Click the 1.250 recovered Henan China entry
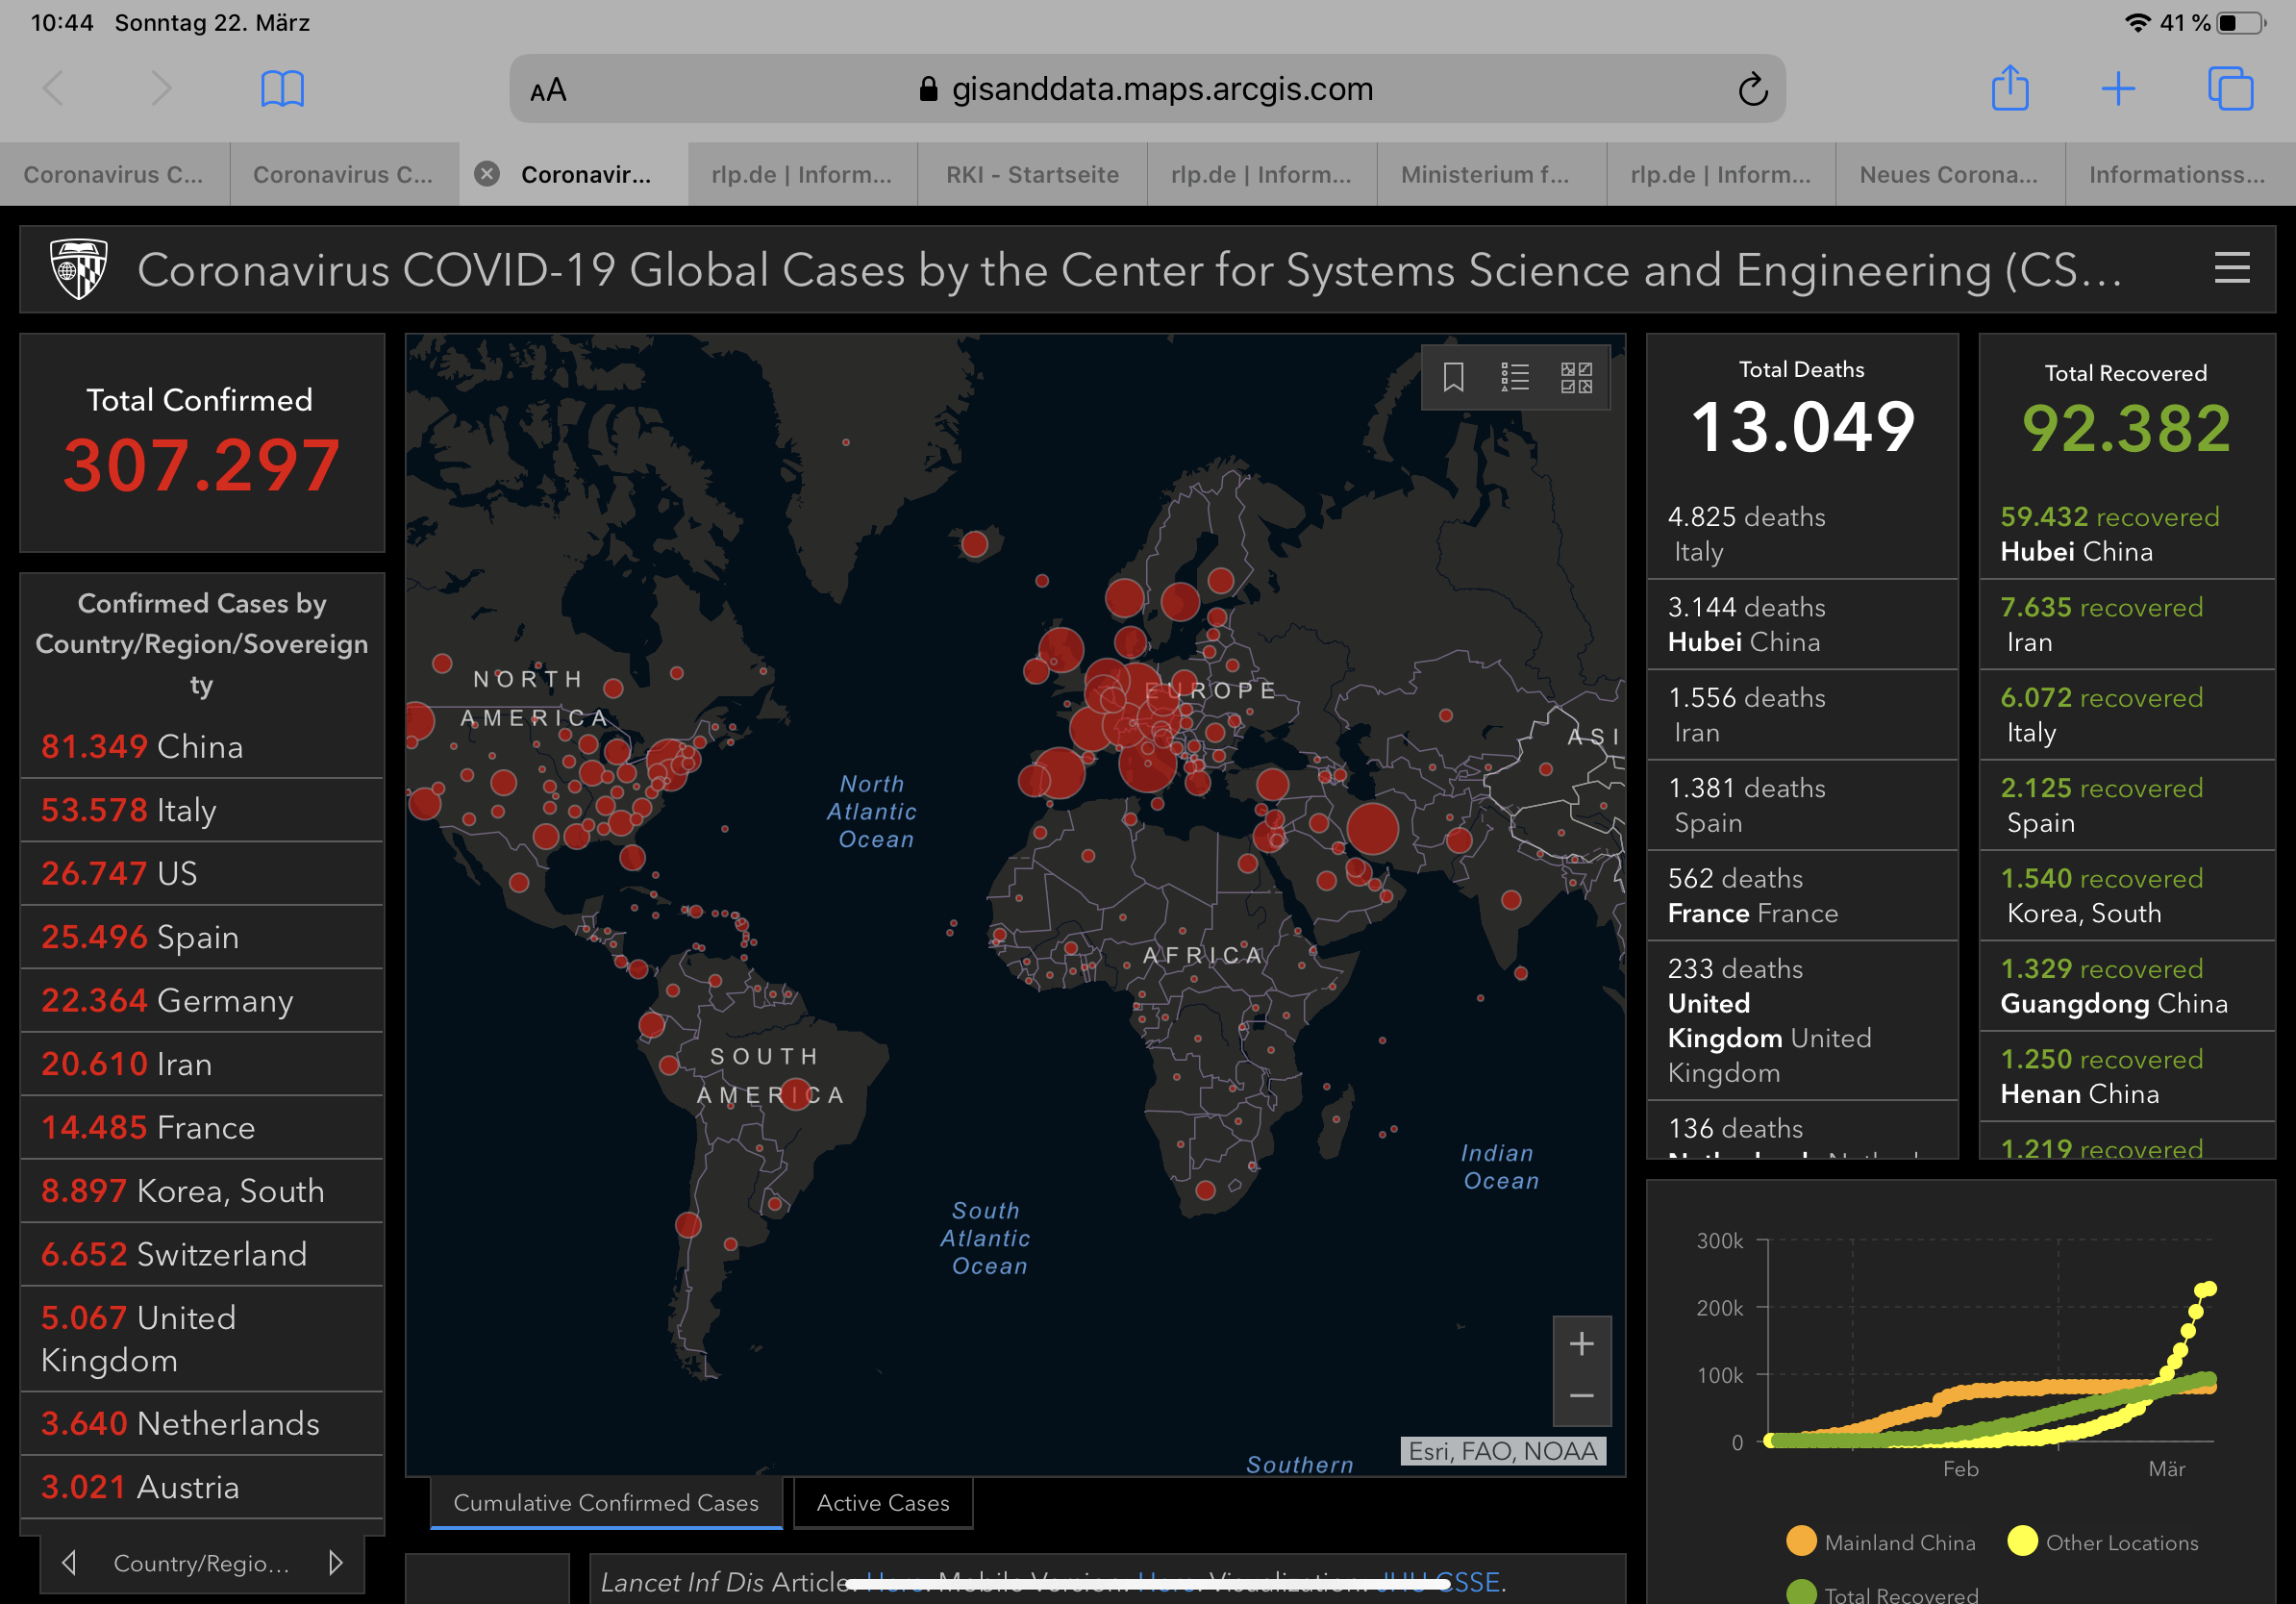The width and height of the screenshot is (2296, 1604). point(2127,1076)
